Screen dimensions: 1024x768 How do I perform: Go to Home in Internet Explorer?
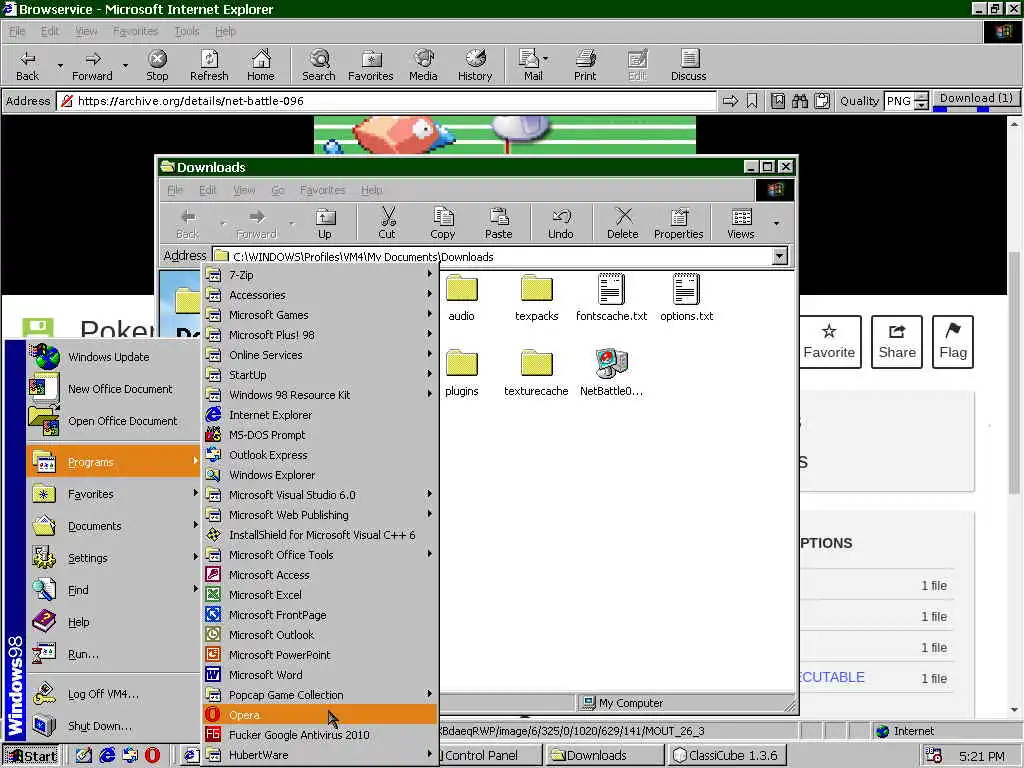261,65
